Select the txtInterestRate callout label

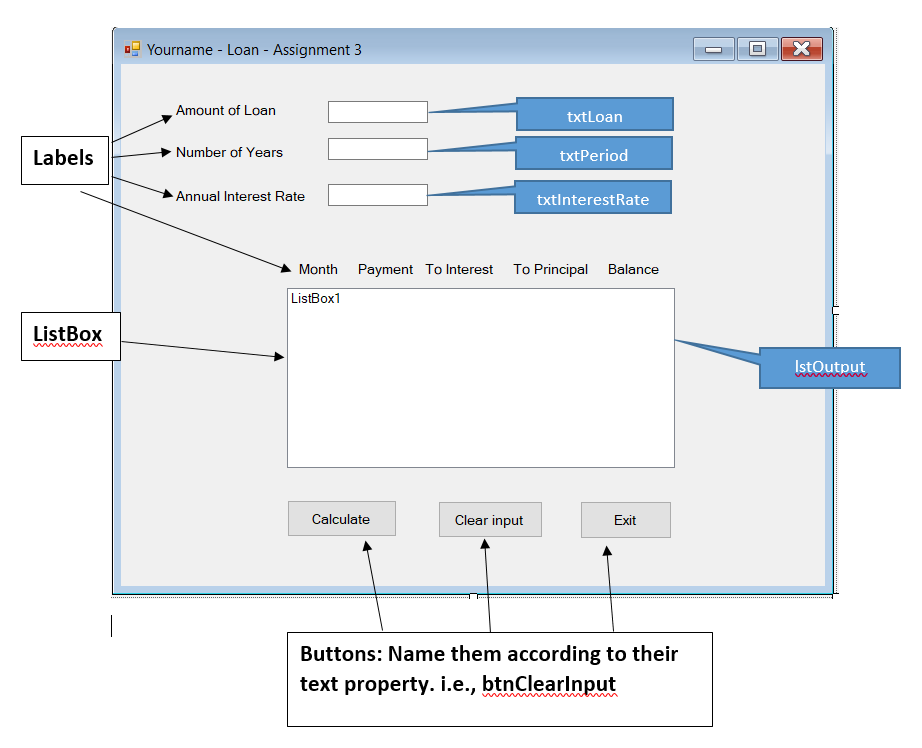592,198
